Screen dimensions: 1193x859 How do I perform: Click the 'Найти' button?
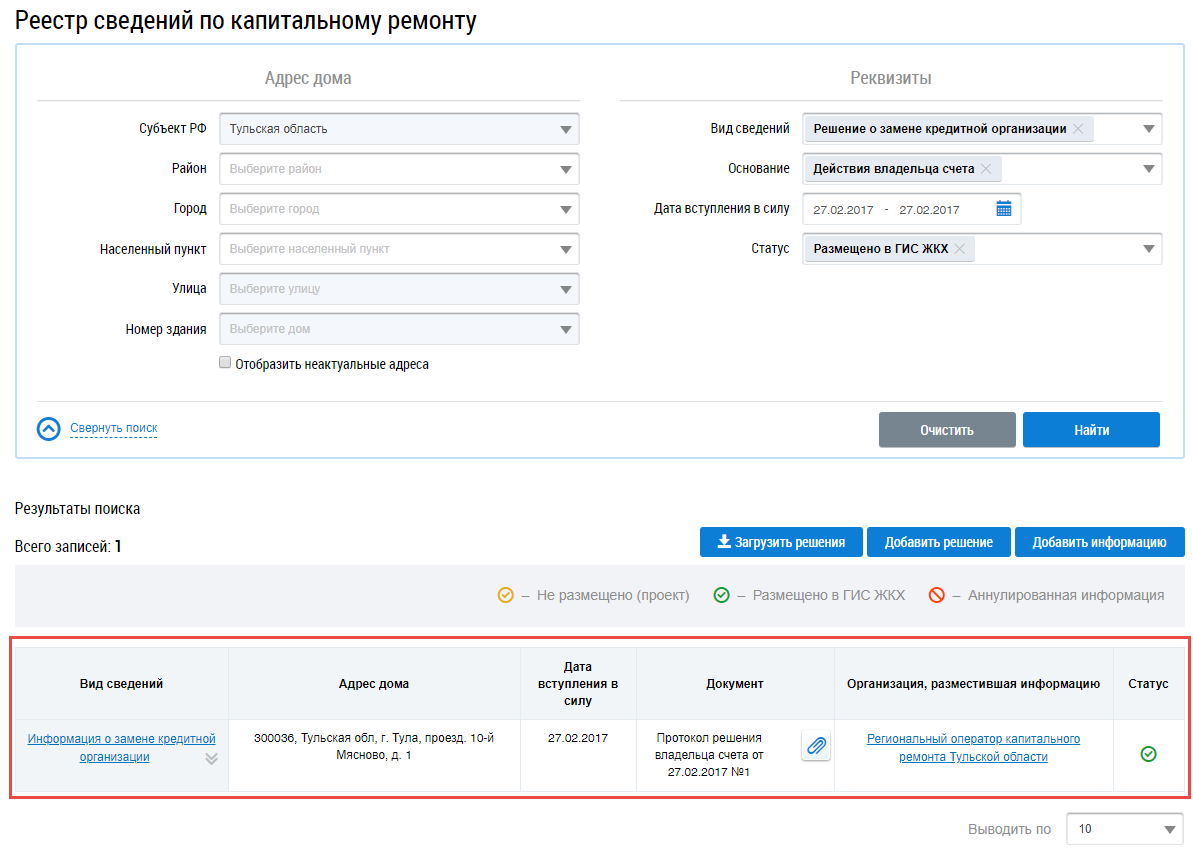point(1091,430)
